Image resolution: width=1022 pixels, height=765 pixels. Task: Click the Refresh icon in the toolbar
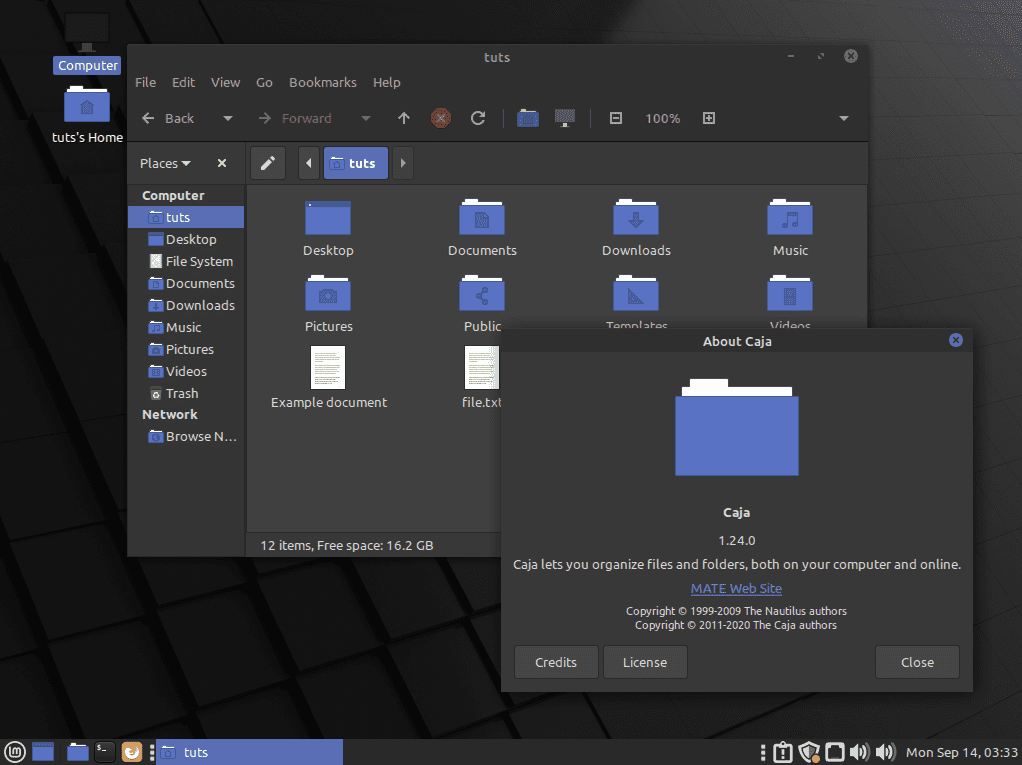[478, 118]
